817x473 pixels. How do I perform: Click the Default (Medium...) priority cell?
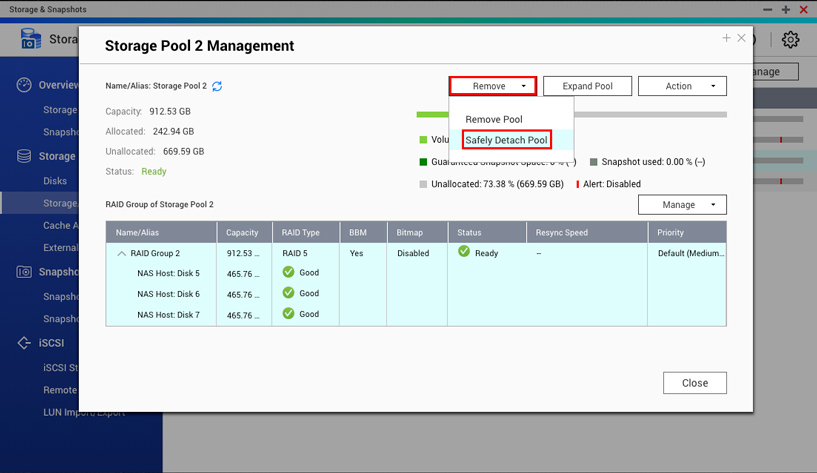pyautogui.click(x=691, y=253)
